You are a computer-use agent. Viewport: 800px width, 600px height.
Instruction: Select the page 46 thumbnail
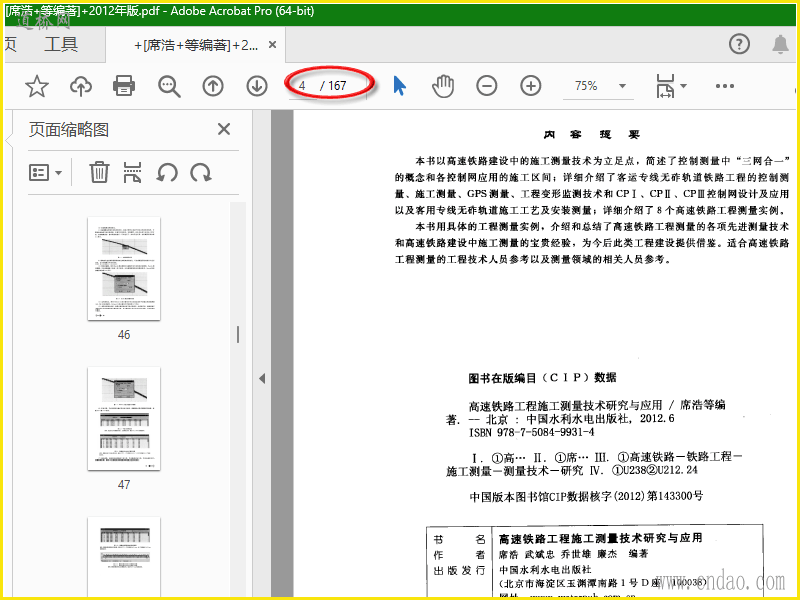coord(124,269)
